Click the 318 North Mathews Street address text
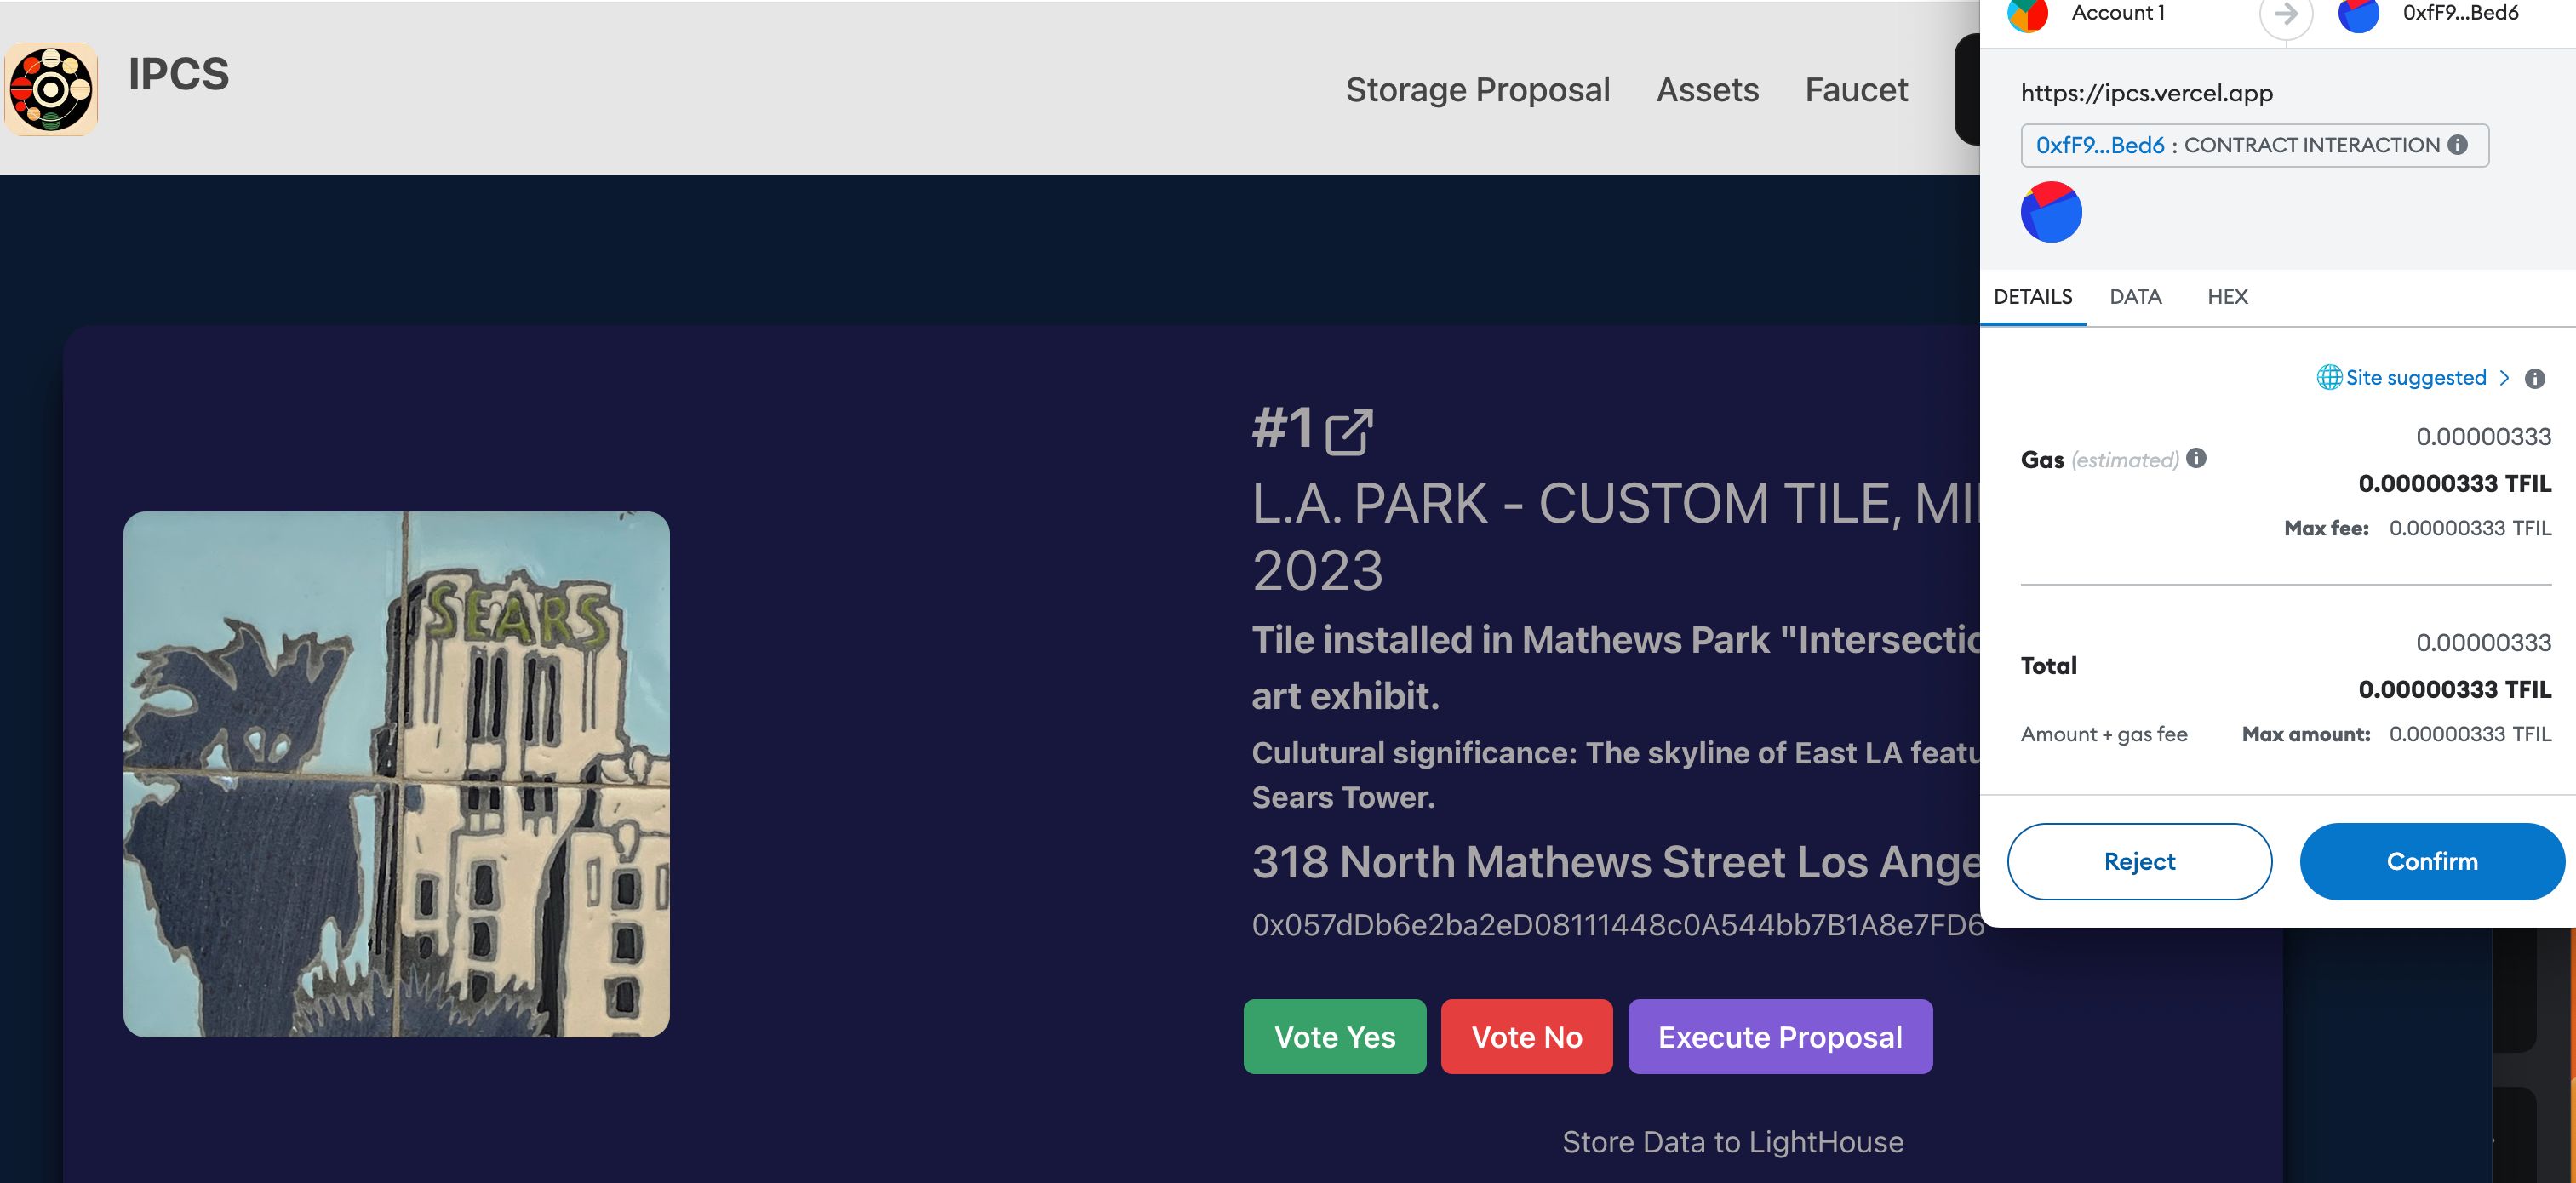 1616,862
